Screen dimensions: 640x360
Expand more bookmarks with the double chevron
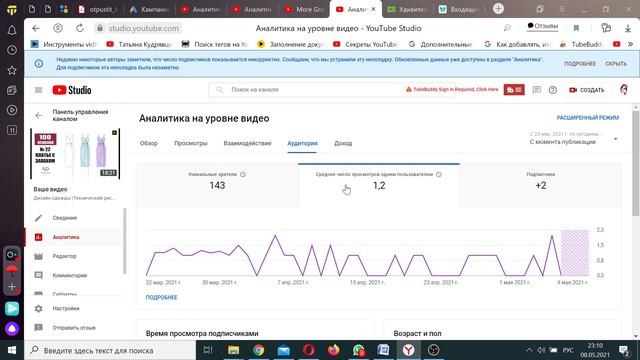tap(630, 44)
